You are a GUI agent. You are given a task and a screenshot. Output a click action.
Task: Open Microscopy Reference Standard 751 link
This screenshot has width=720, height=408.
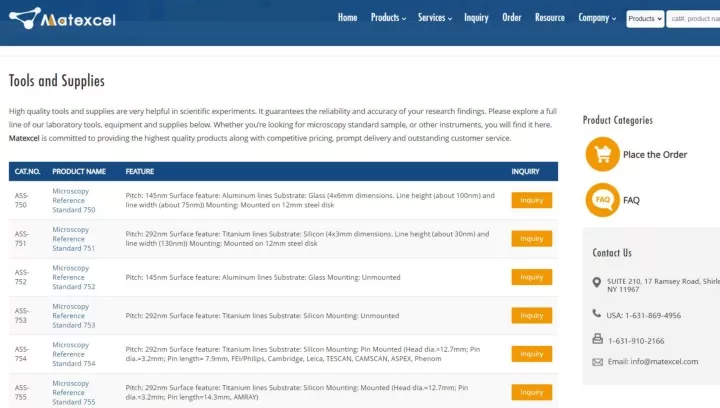(x=73, y=239)
